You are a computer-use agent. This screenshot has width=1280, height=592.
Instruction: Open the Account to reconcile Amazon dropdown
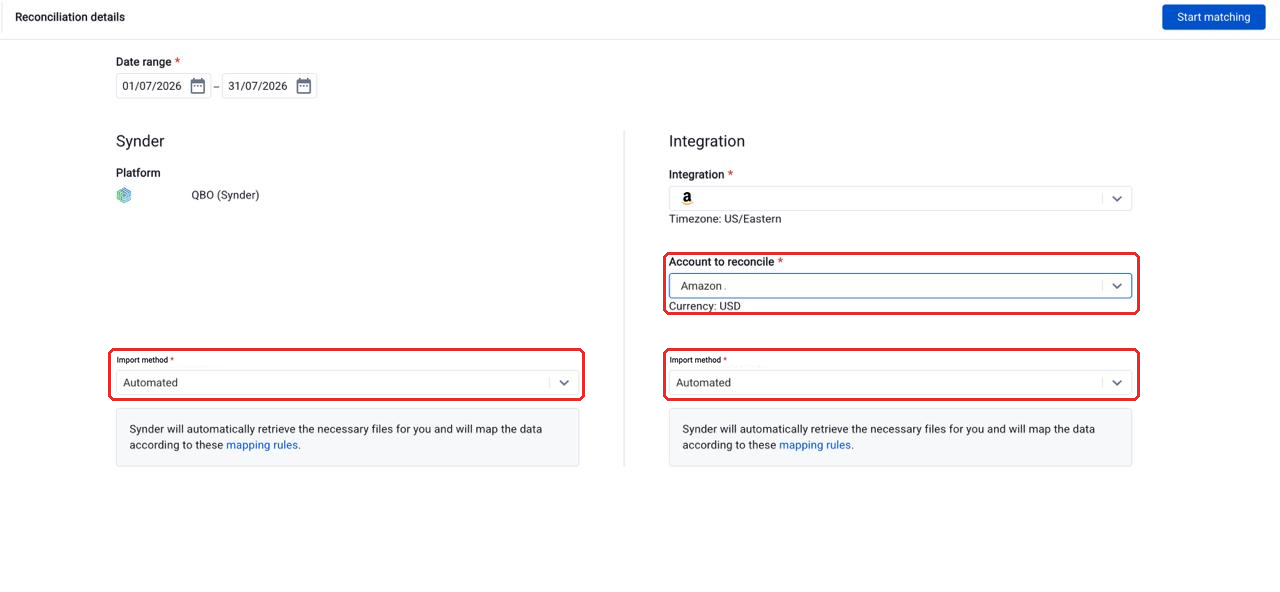pos(900,286)
